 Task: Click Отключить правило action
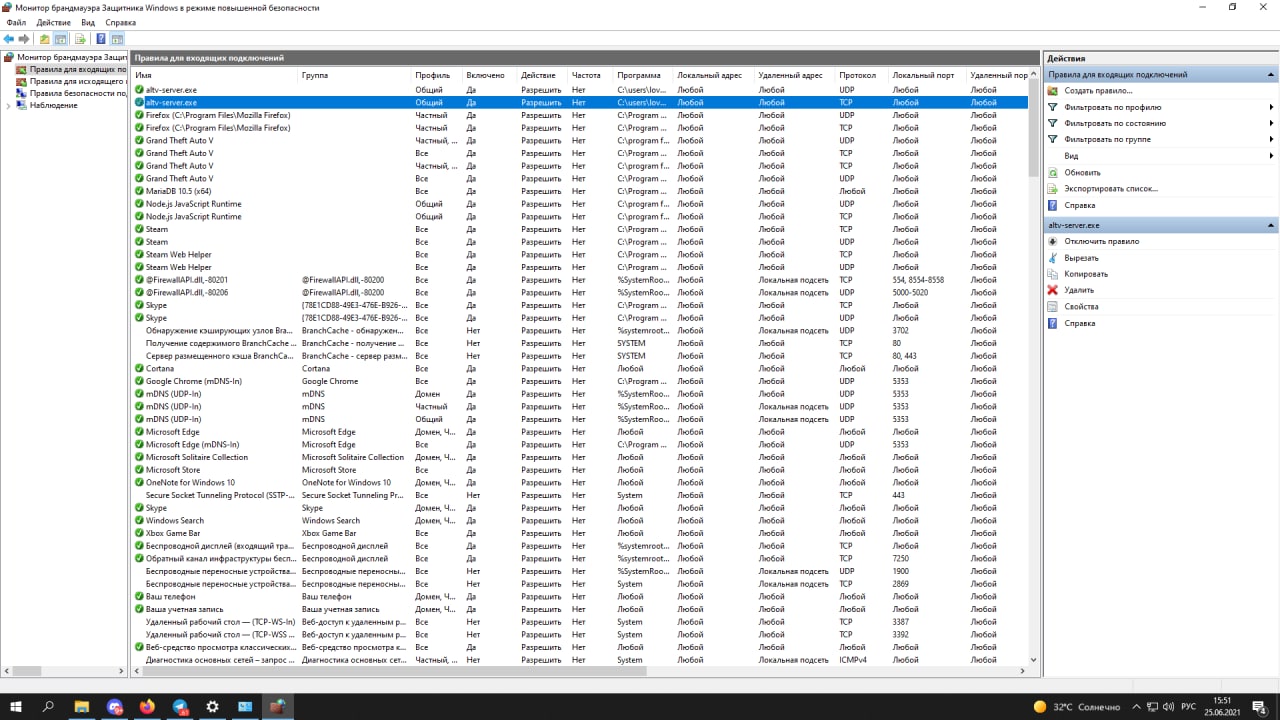[x=1101, y=242]
